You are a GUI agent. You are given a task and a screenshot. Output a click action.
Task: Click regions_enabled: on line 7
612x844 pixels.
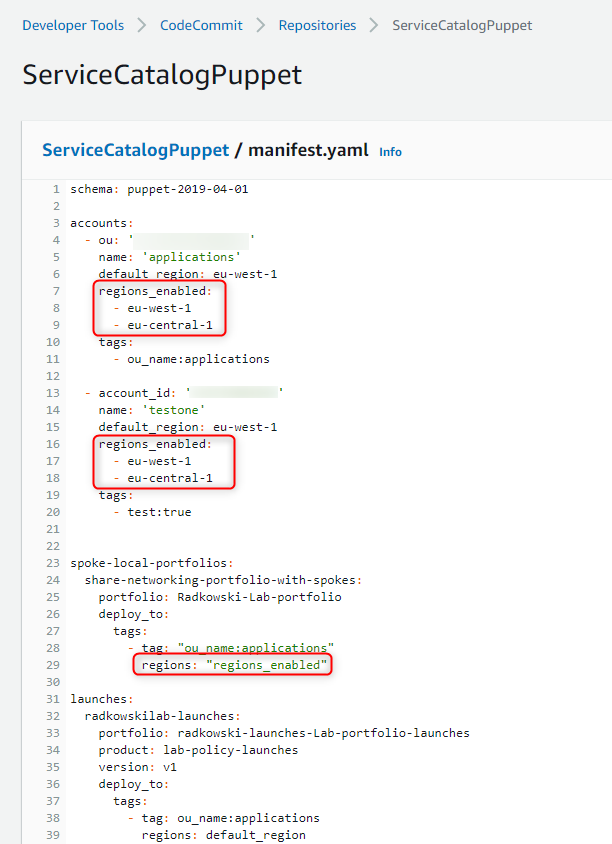coord(156,291)
